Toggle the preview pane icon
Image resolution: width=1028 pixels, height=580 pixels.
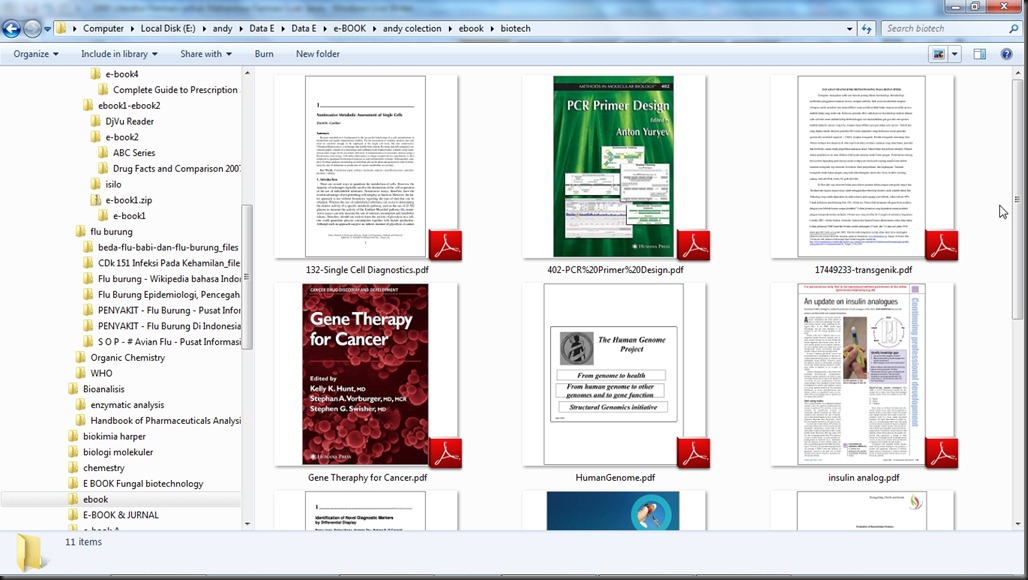coord(979,54)
